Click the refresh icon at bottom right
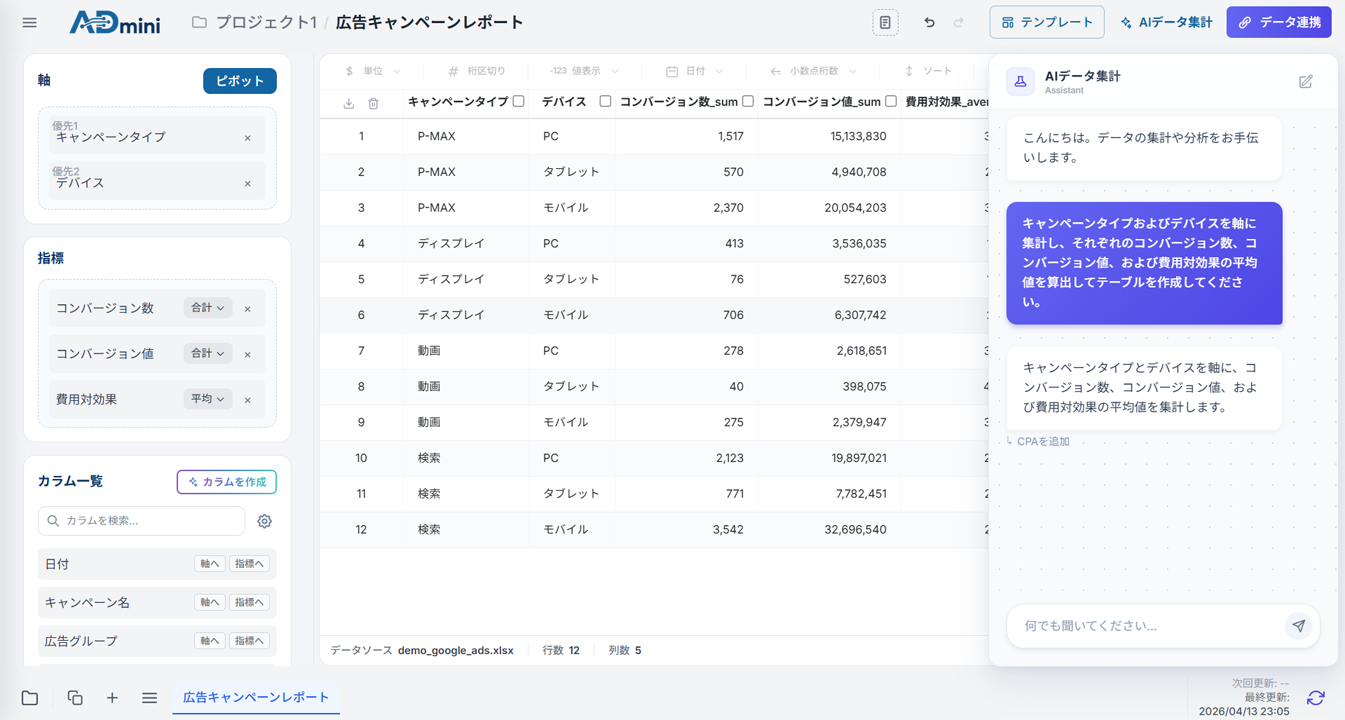1345x720 pixels. click(x=1316, y=698)
